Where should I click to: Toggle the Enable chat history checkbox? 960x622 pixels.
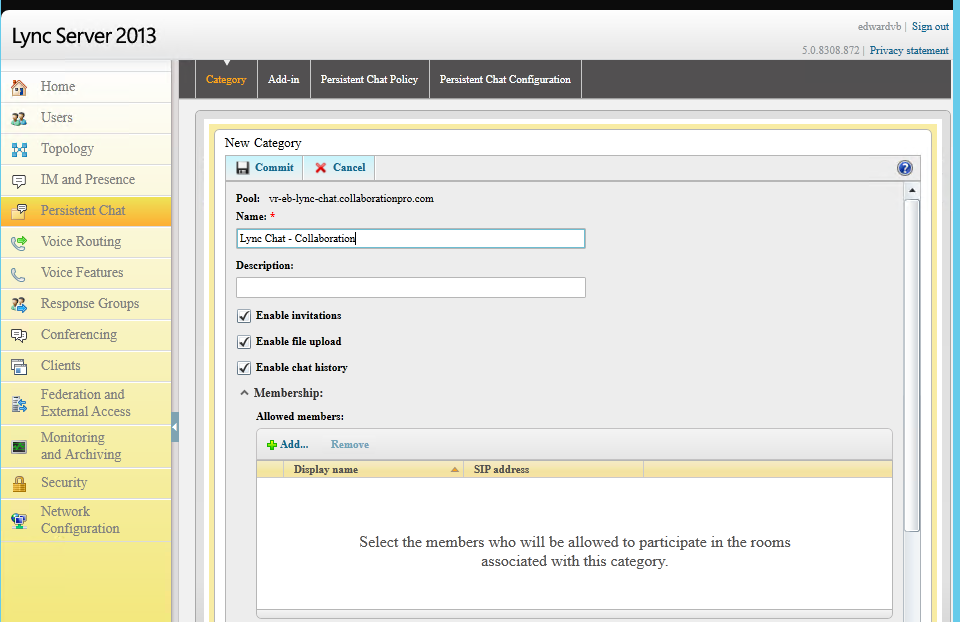click(244, 368)
